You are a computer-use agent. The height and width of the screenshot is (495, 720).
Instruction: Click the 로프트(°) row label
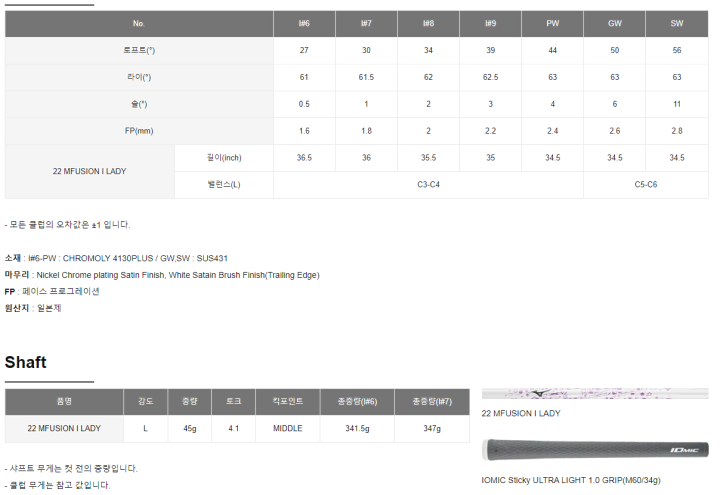[x=139, y=51]
